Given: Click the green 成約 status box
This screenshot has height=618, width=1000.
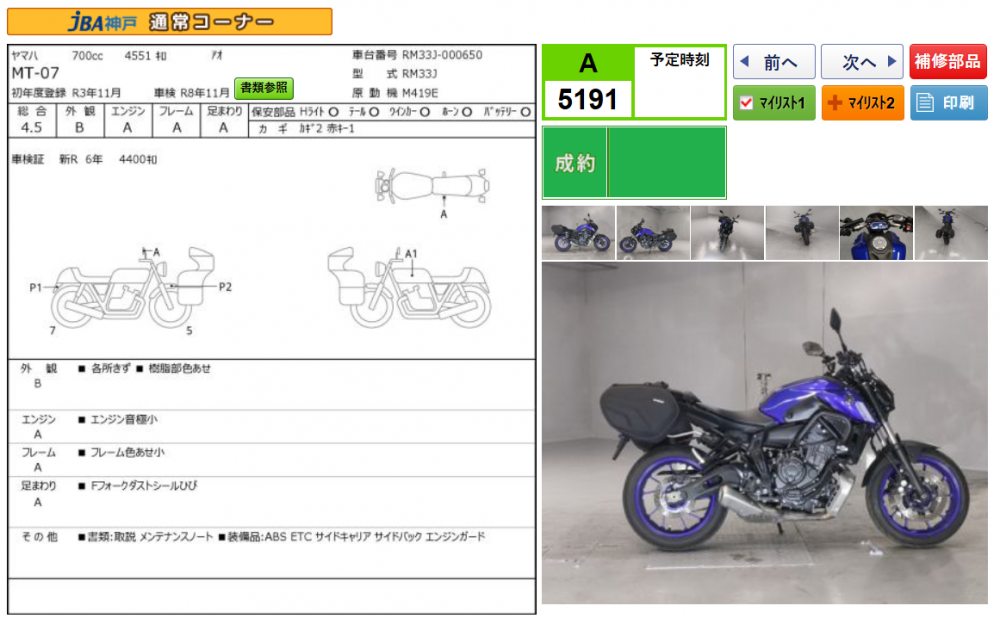Looking at the screenshot, I should (x=634, y=162).
